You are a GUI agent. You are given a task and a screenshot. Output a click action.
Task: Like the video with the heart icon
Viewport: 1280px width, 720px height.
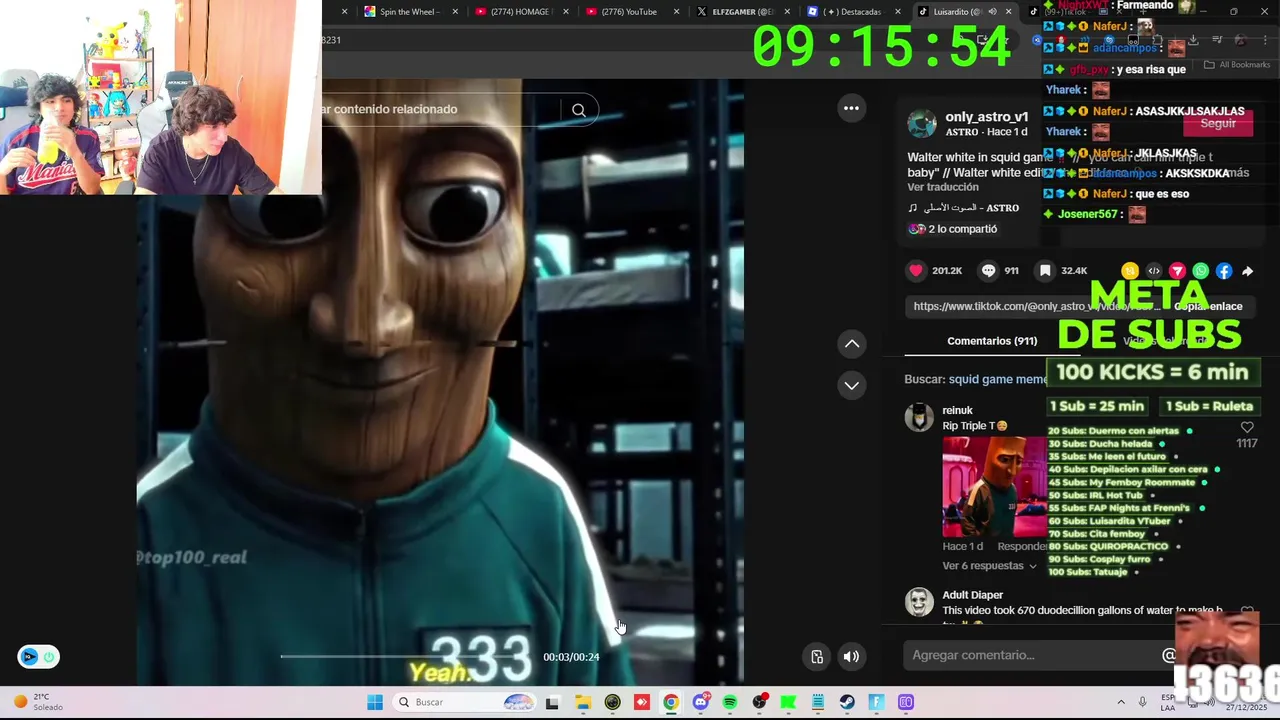pyautogui.click(x=916, y=271)
